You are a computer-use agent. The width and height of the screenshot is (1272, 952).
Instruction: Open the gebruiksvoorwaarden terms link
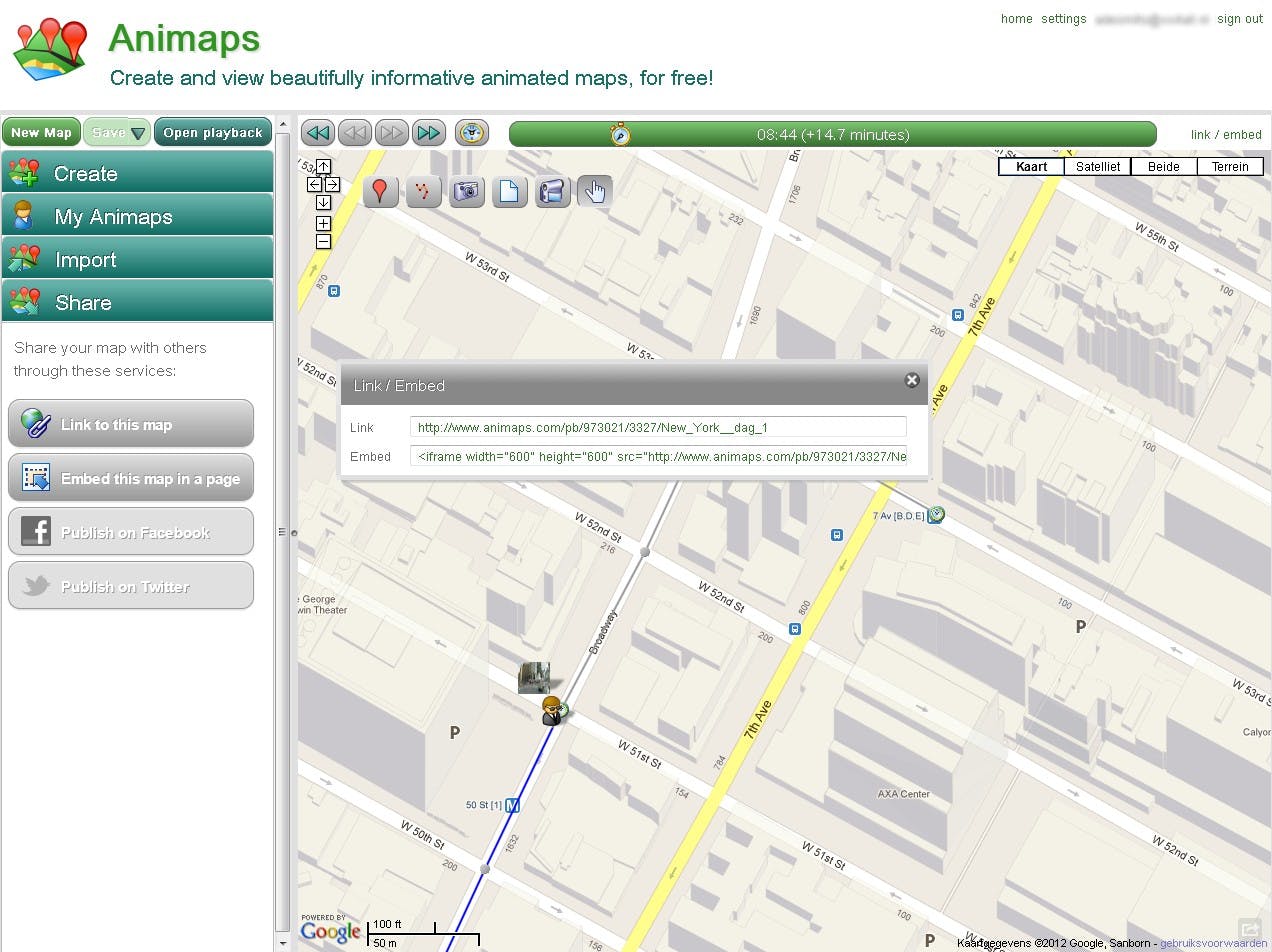(x=1213, y=943)
